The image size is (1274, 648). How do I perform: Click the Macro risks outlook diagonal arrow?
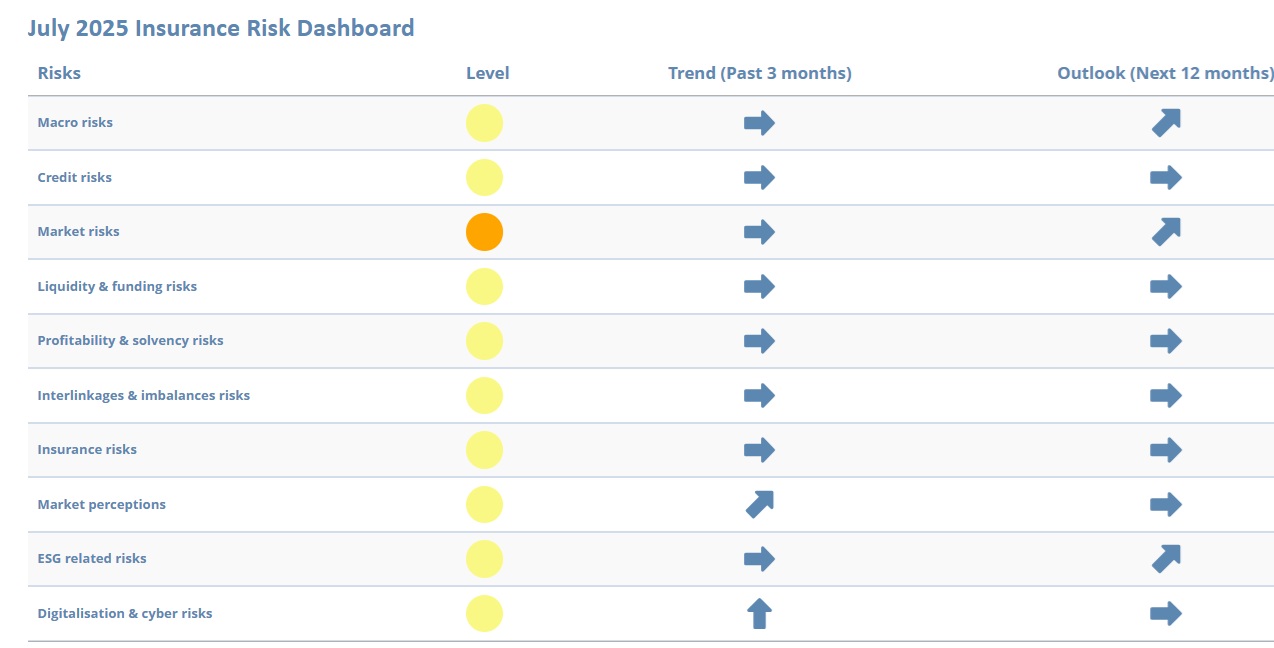click(x=1166, y=123)
